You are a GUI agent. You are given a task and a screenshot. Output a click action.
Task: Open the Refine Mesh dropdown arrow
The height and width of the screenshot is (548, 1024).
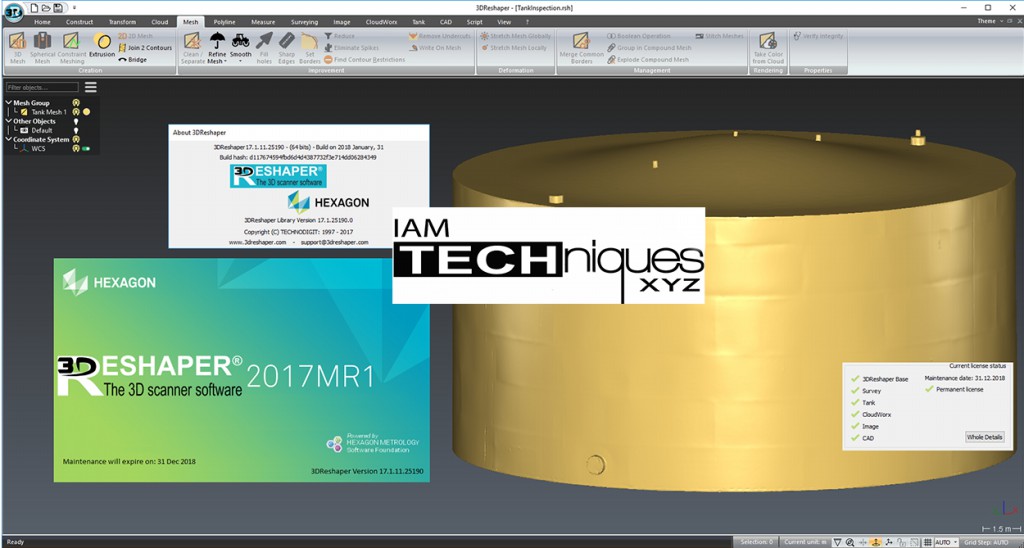[x=225, y=61]
